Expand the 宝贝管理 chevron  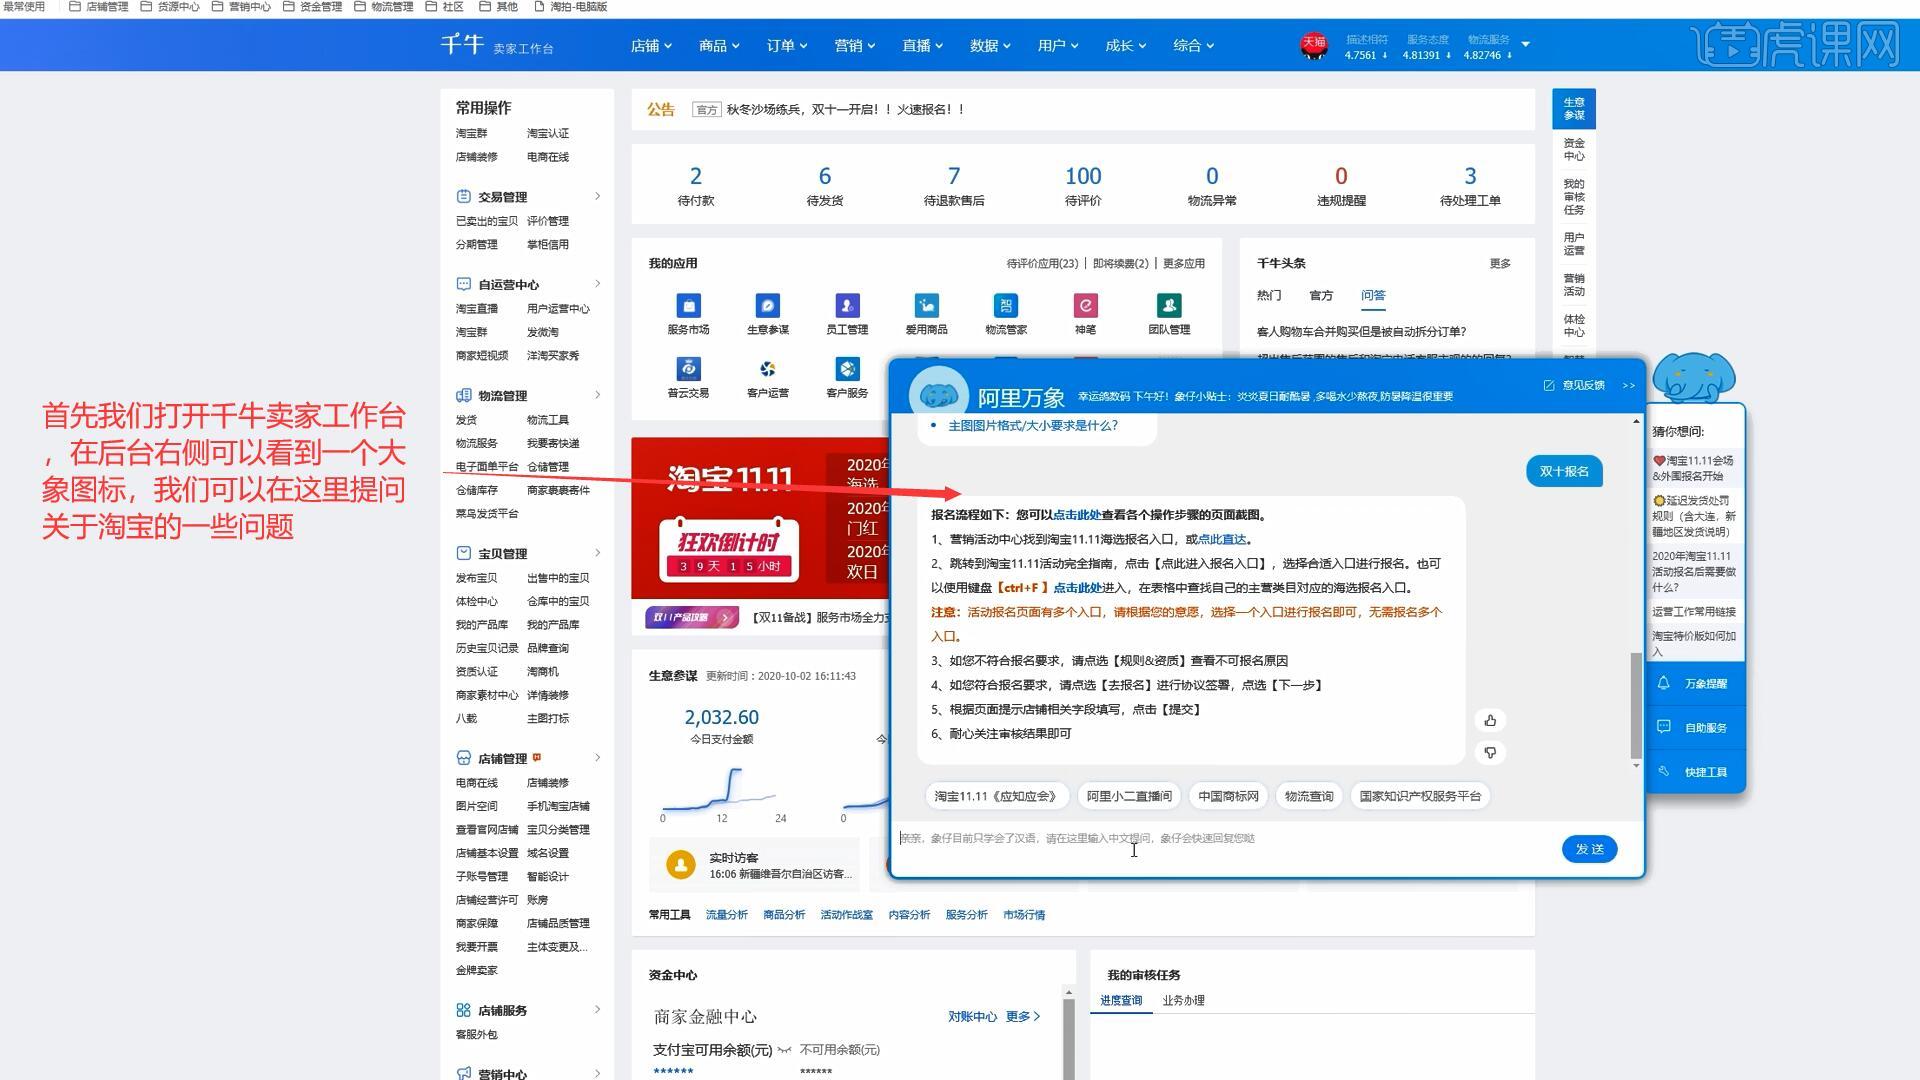coord(598,553)
